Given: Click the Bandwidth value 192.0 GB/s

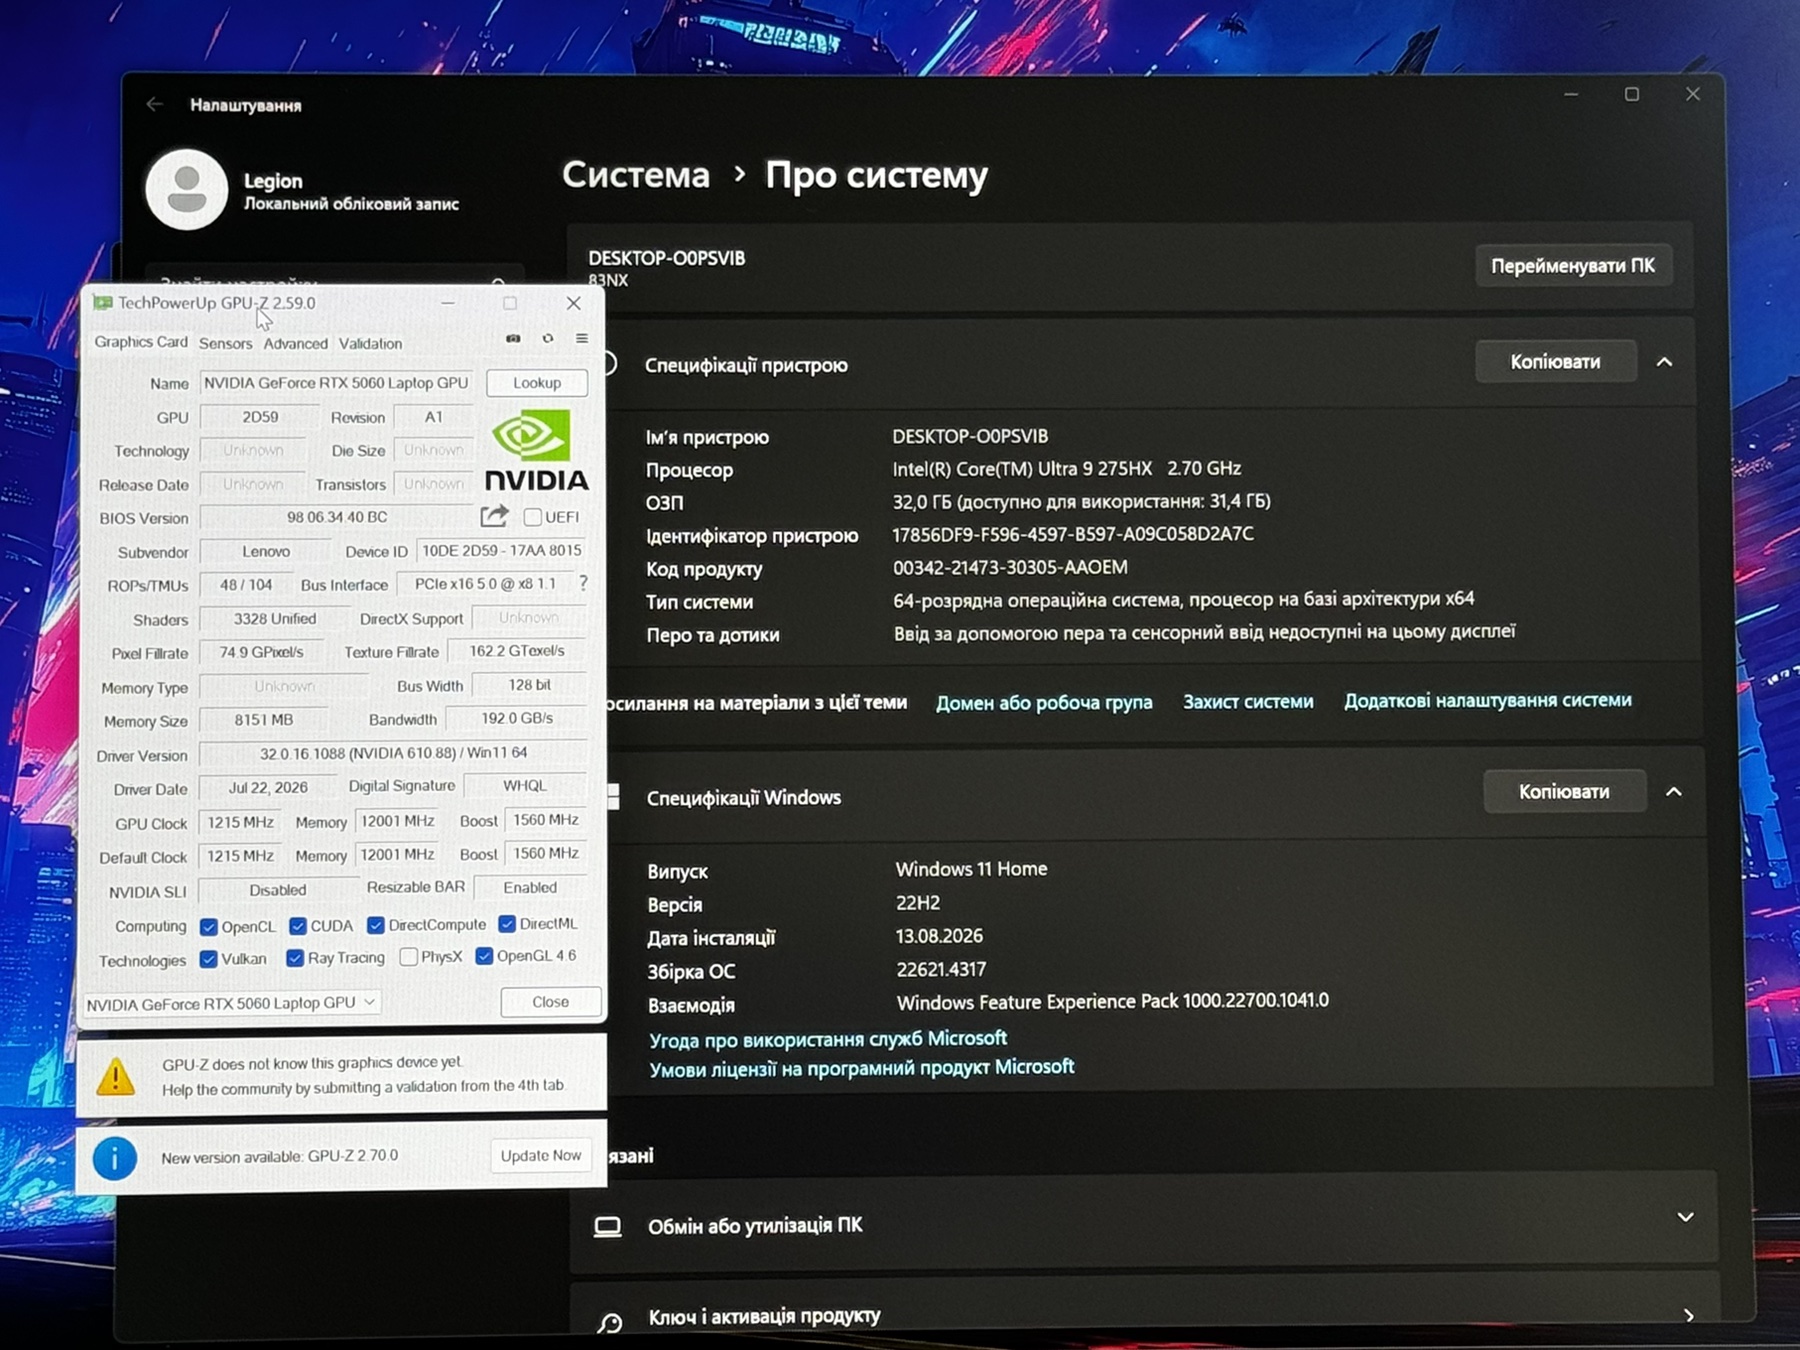Looking at the screenshot, I should [517, 718].
